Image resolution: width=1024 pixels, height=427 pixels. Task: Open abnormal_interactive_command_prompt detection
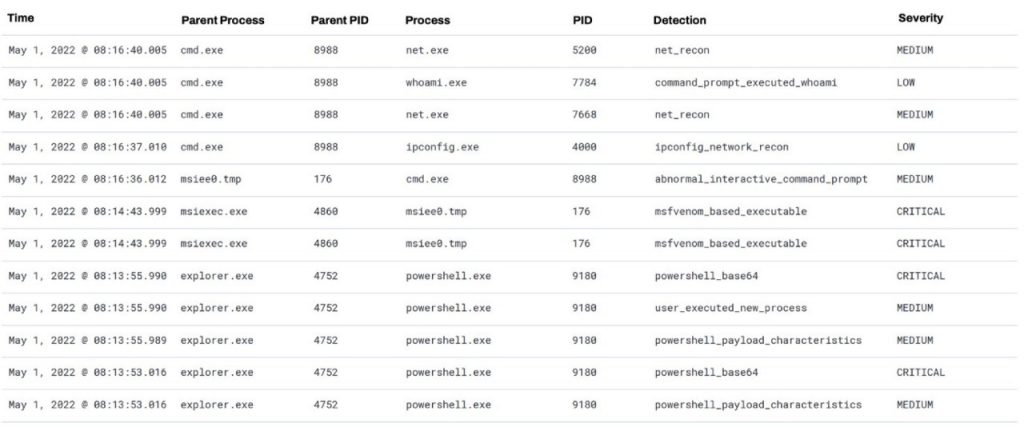click(x=761, y=179)
